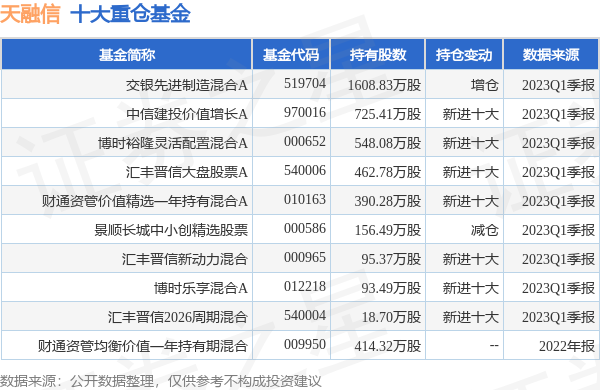The image size is (600, 390).
Task: Click 新进十大 in the 970016 row
Action: click(x=471, y=114)
